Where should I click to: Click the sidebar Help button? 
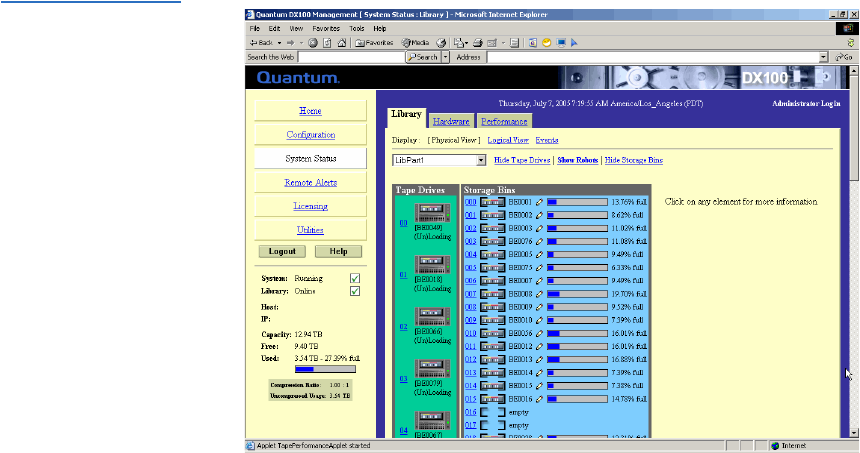pos(338,251)
